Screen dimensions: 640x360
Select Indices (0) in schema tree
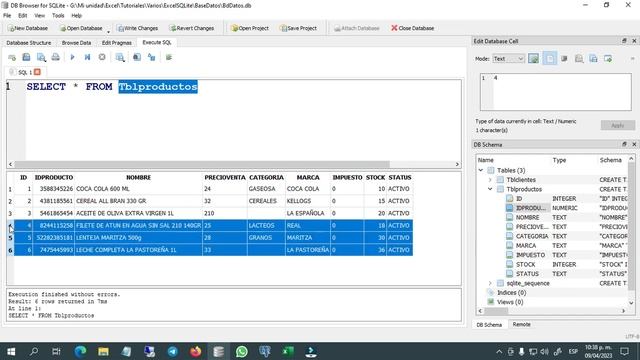point(511,293)
